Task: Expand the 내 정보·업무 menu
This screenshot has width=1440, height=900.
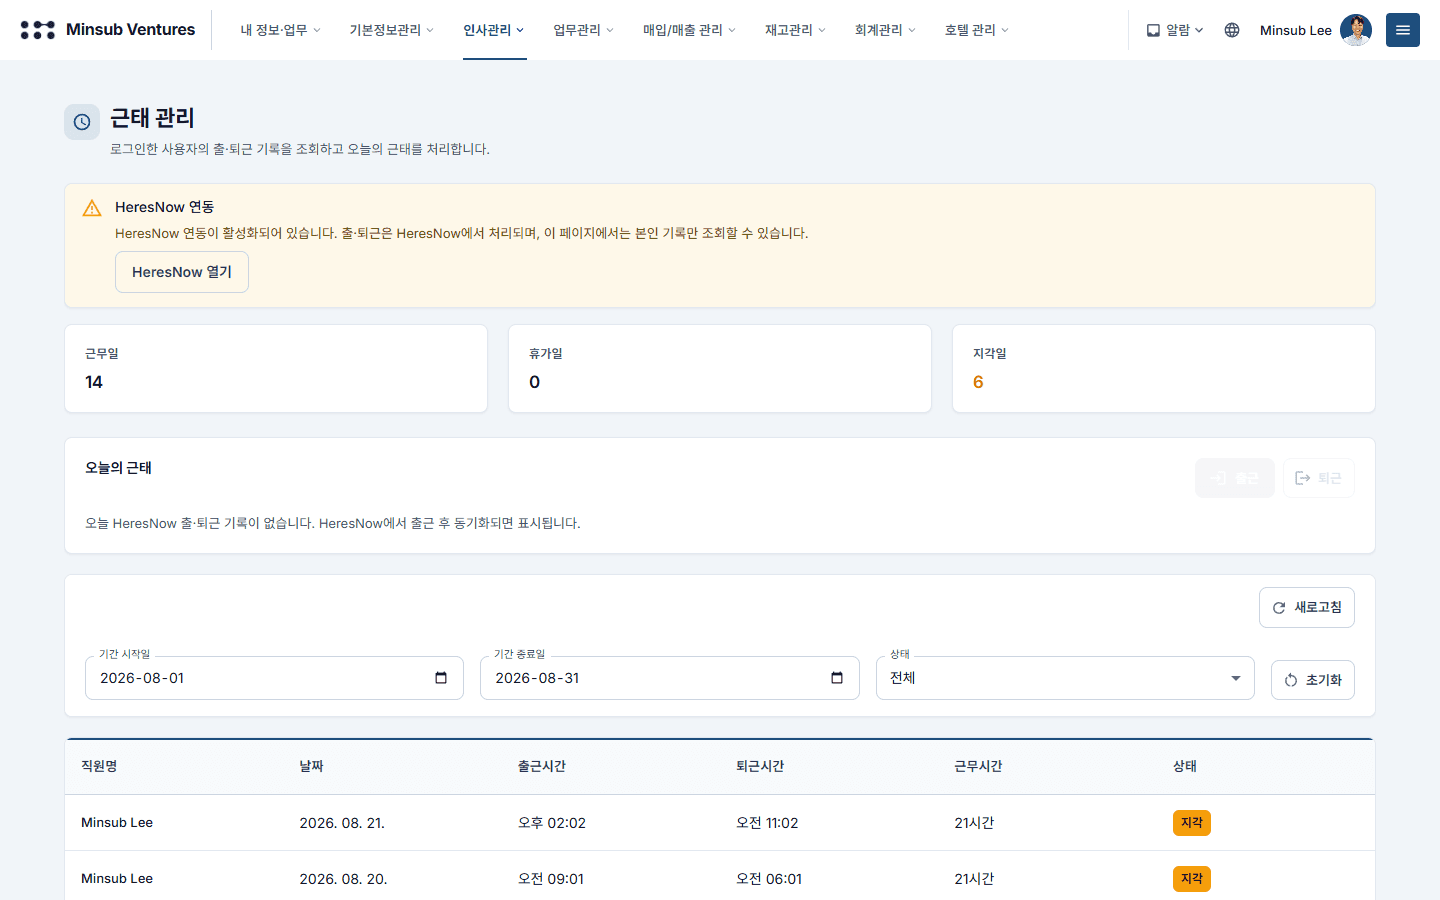Action: coord(280,30)
